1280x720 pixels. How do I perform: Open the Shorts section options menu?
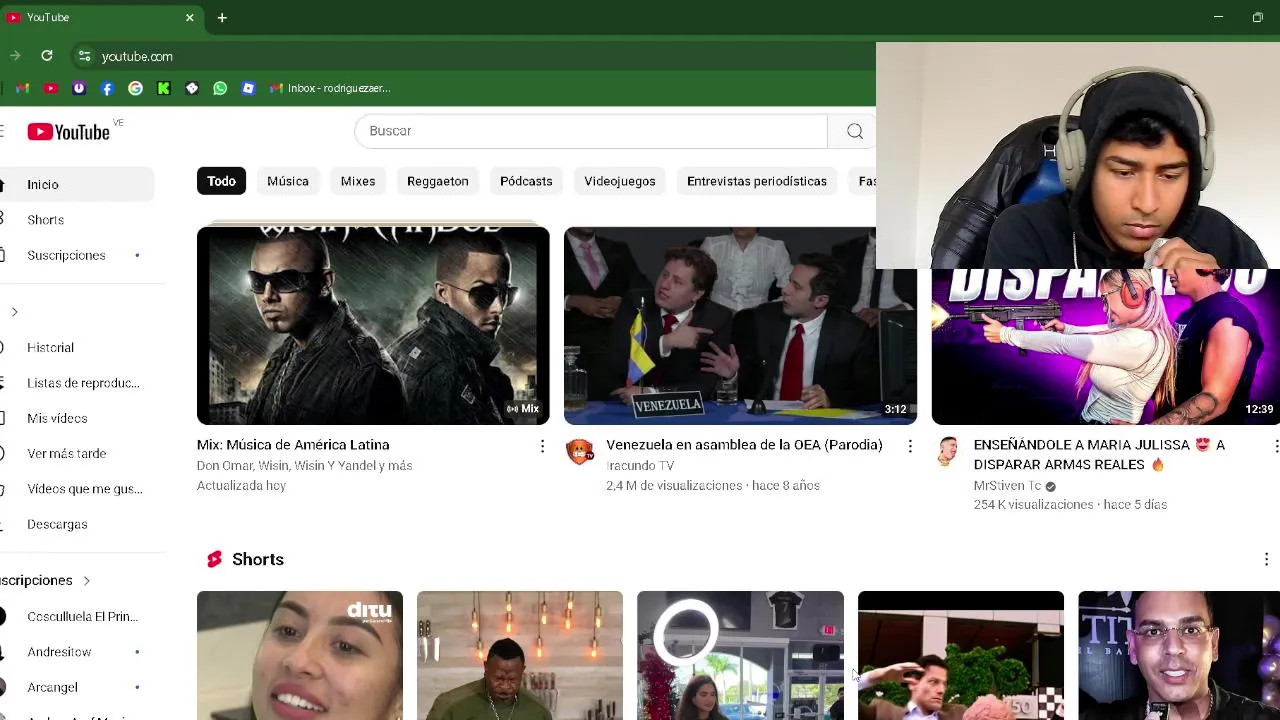tap(1266, 559)
